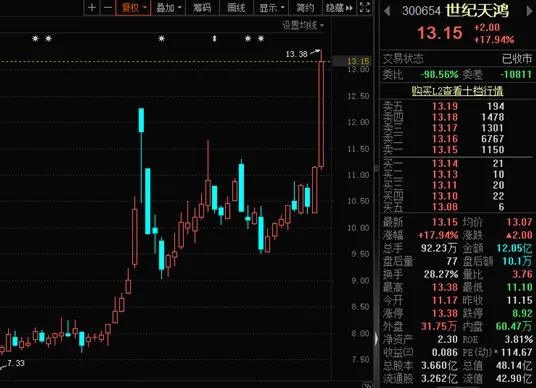Go to previous stock with left arrow

pyautogui.click(x=387, y=11)
